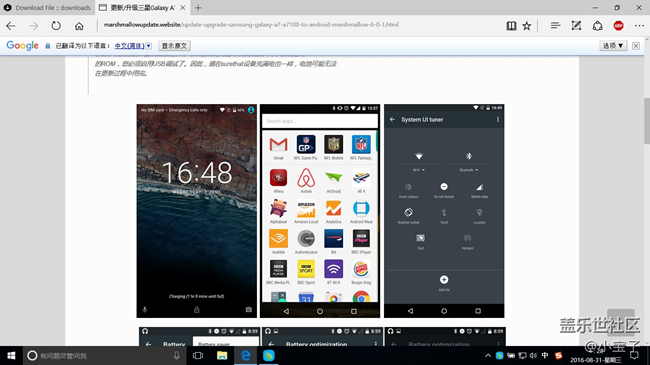
Task: Click the address bar URL
Action: tap(251, 25)
